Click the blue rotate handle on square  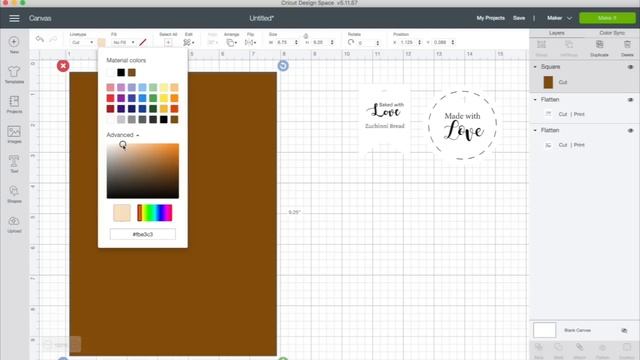click(x=283, y=66)
